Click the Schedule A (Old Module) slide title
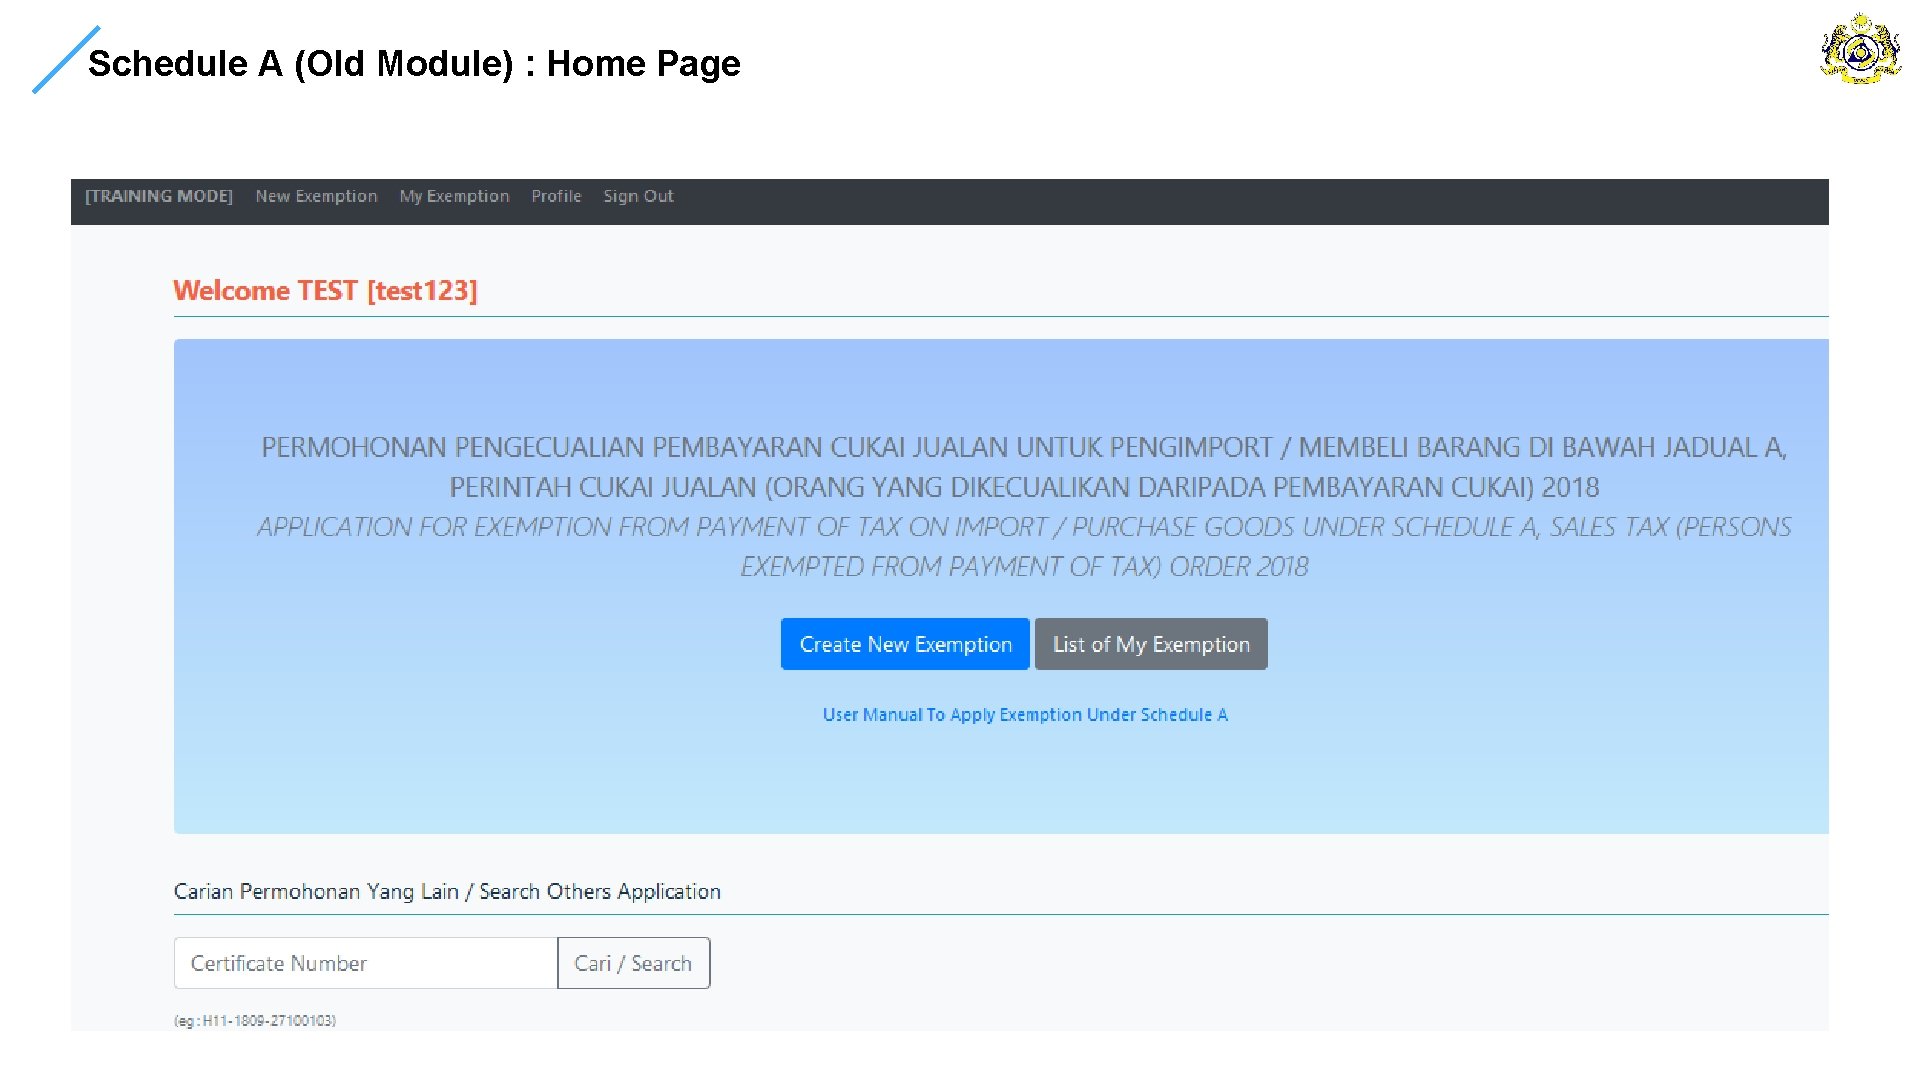This screenshot has height=1080, width=1920. coord(414,63)
